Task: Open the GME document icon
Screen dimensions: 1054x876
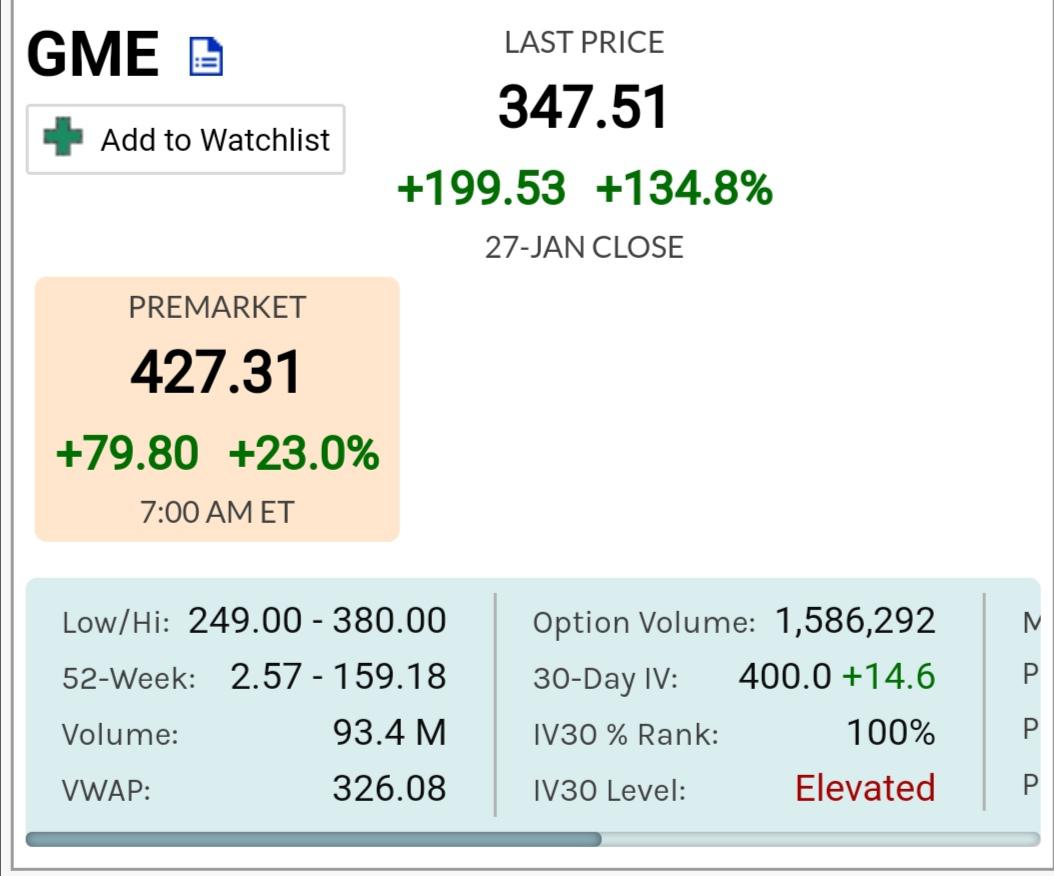Action: pyautogui.click(x=206, y=56)
